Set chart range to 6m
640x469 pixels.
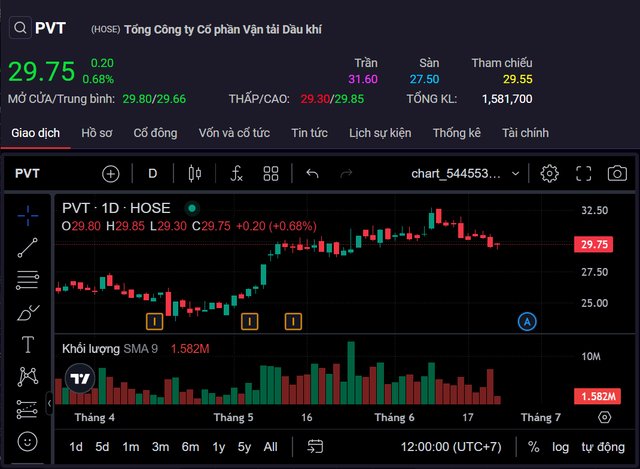coord(190,447)
